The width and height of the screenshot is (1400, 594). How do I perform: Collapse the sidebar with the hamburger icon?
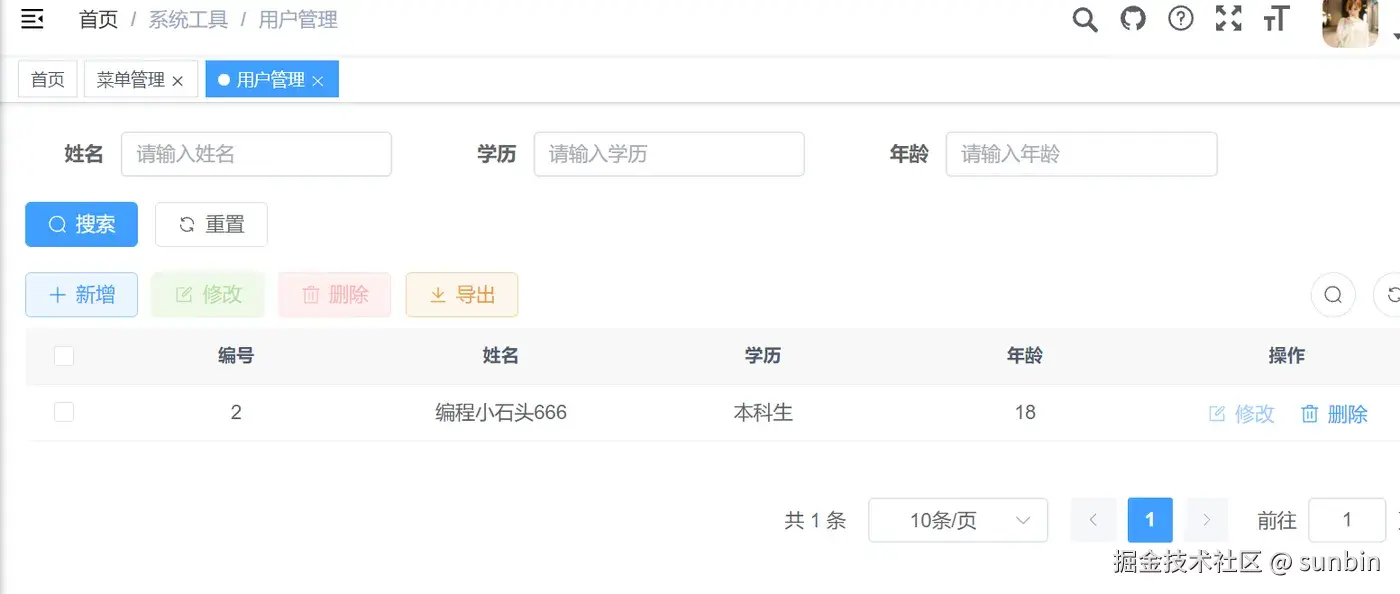pyautogui.click(x=32, y=19)
